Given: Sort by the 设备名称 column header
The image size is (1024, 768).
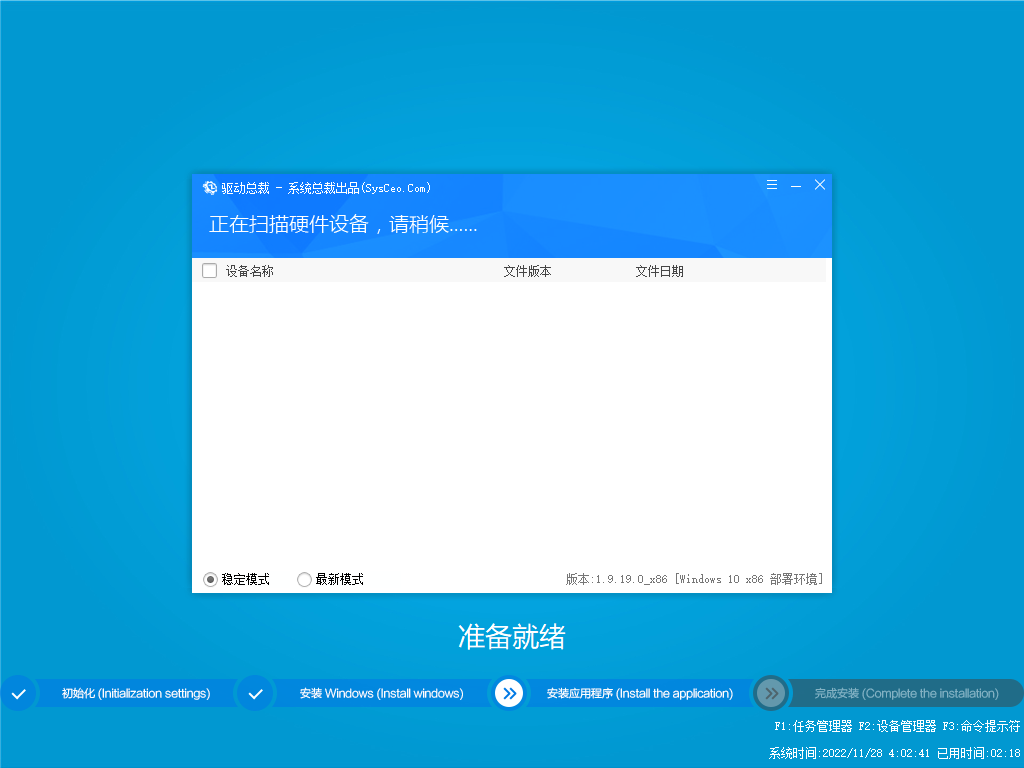Looking at the screenshot, I should [250, 271].
